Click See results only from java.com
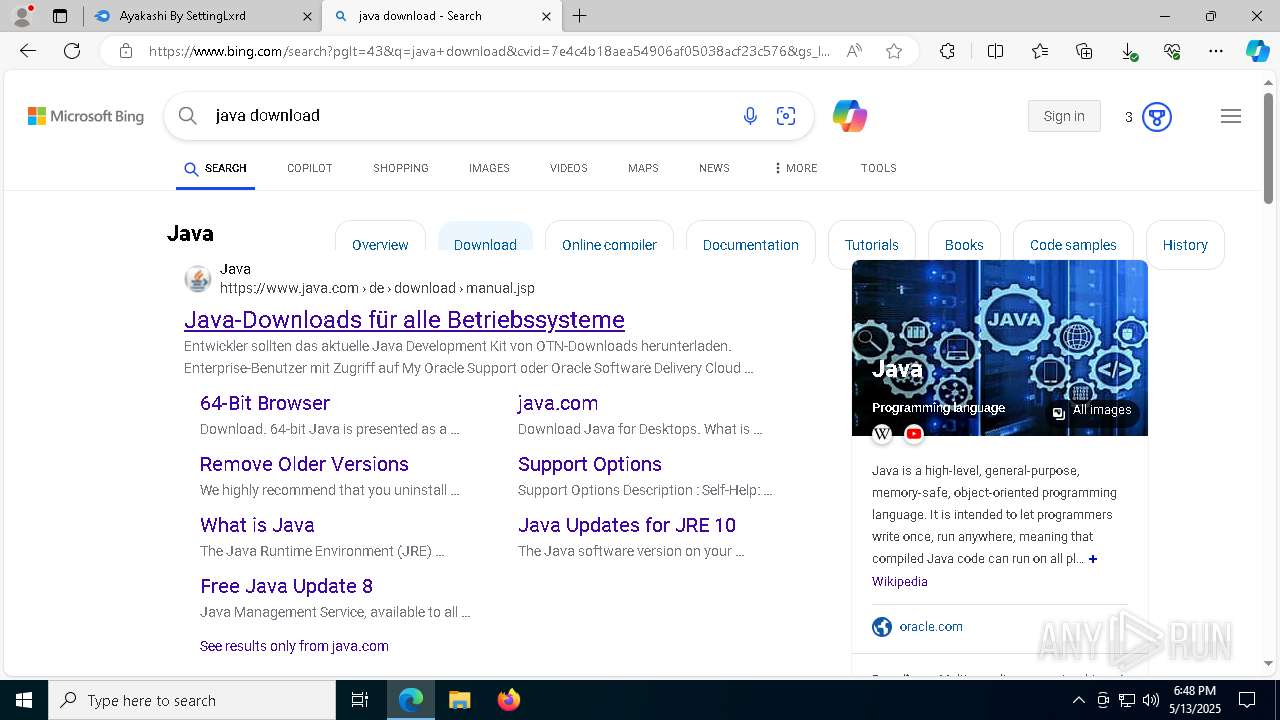The image size is (1280, 720). point(294,646)
